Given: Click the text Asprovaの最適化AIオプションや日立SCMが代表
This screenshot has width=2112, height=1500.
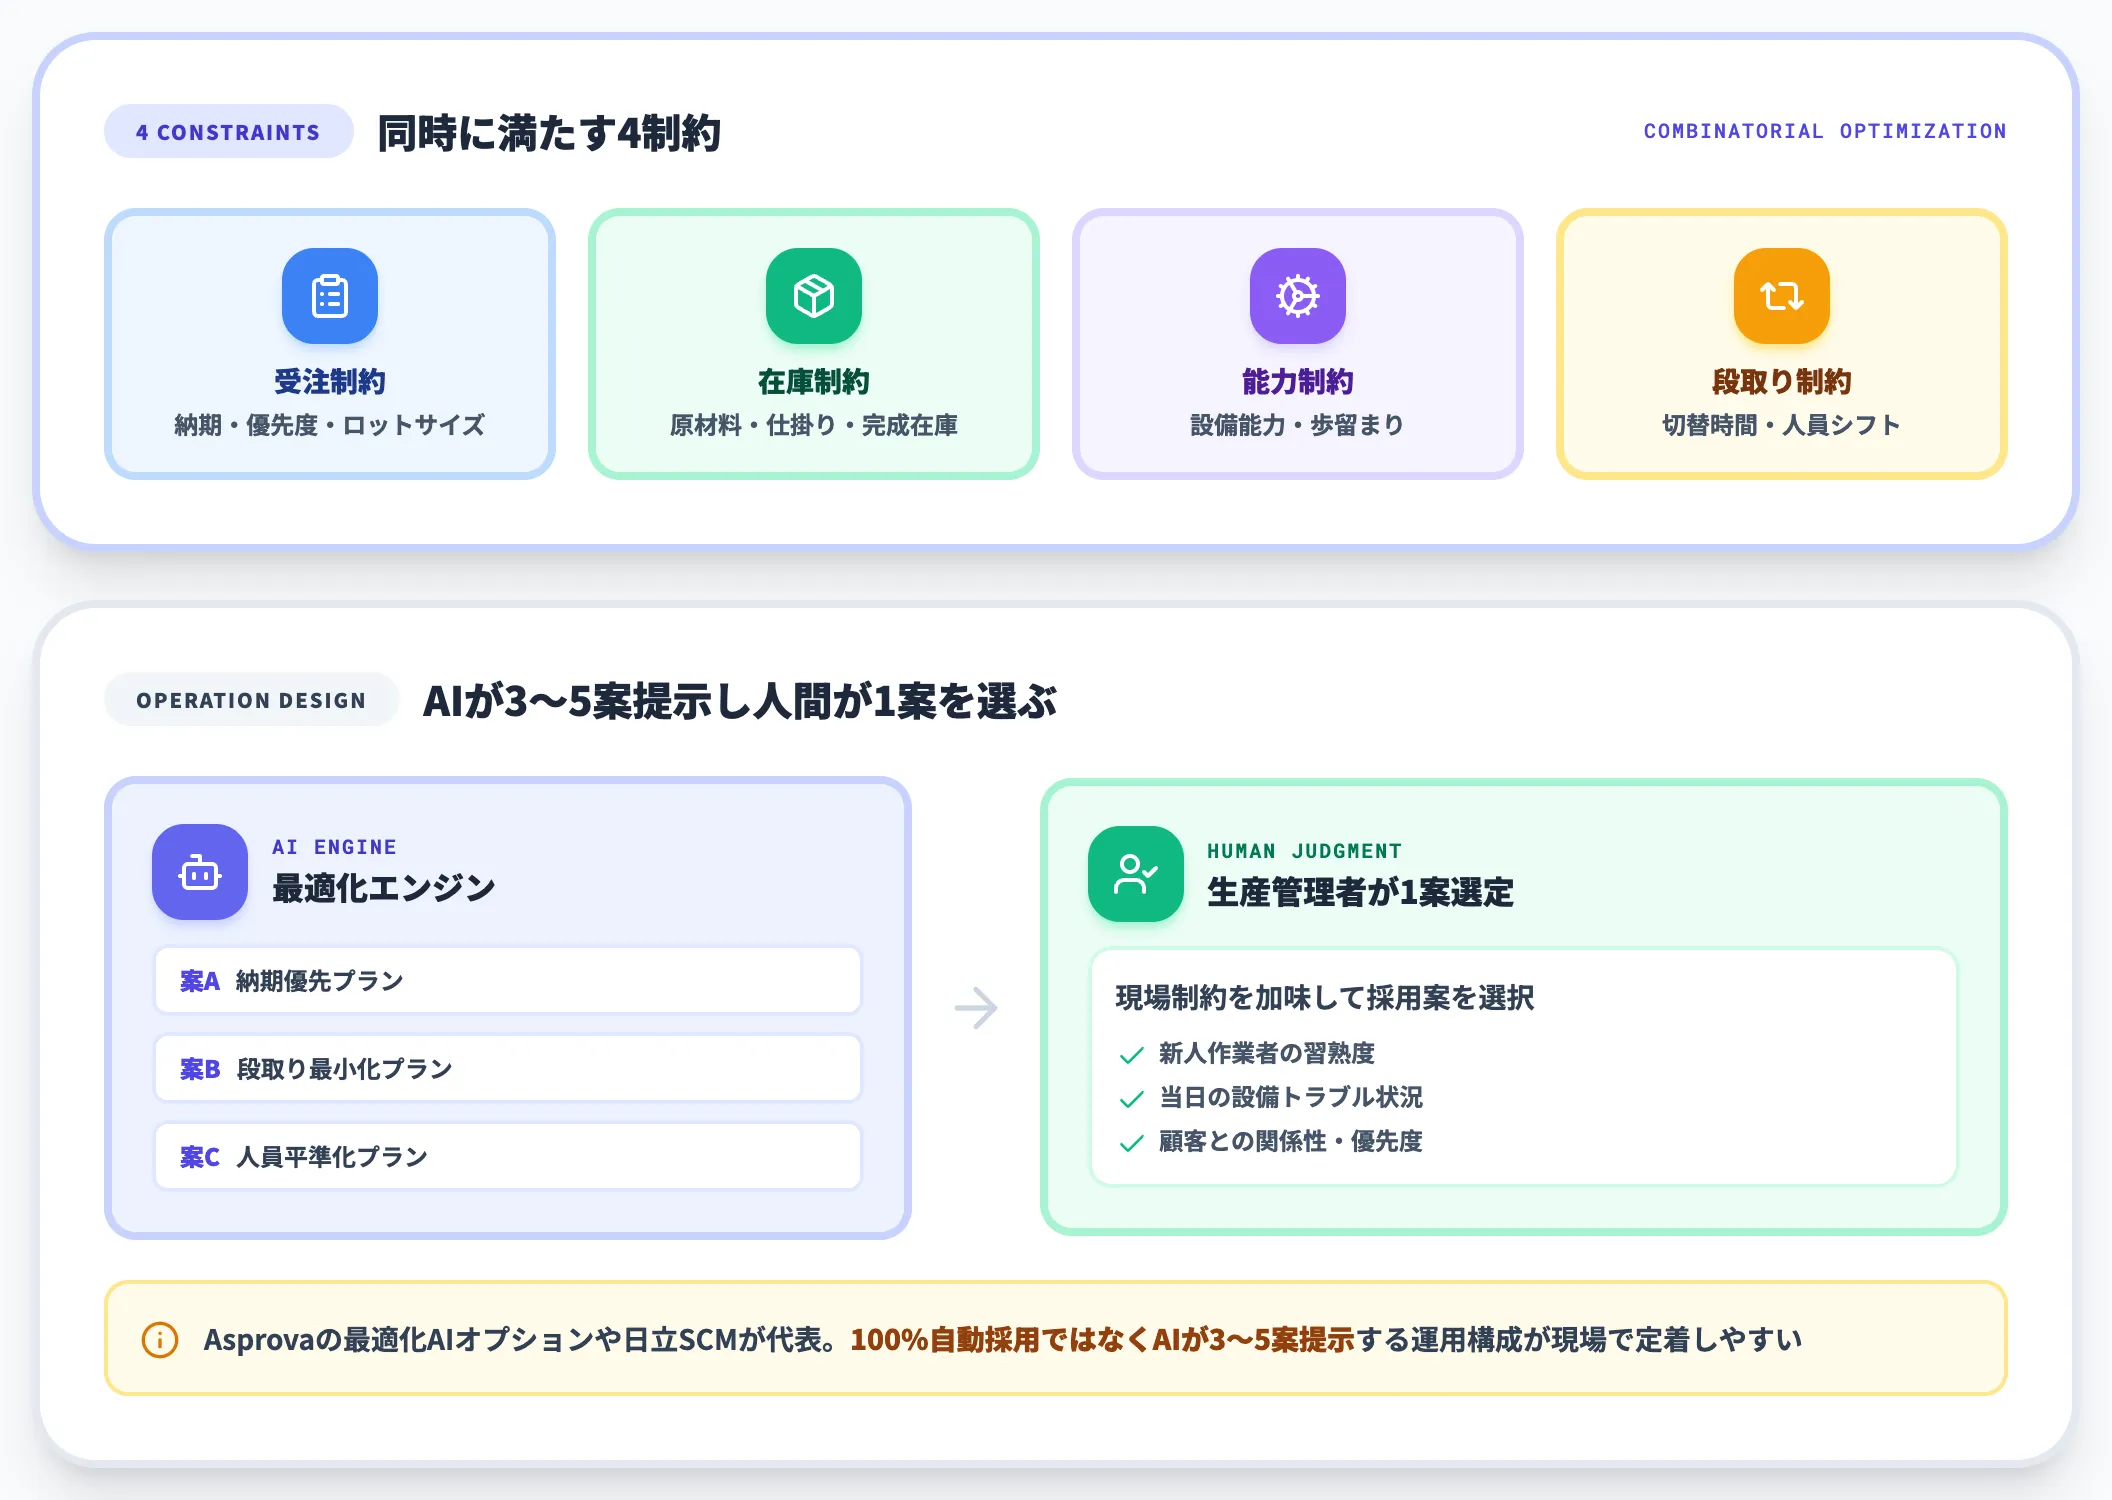Looking at the screenshot, I should coord(521,1339).
